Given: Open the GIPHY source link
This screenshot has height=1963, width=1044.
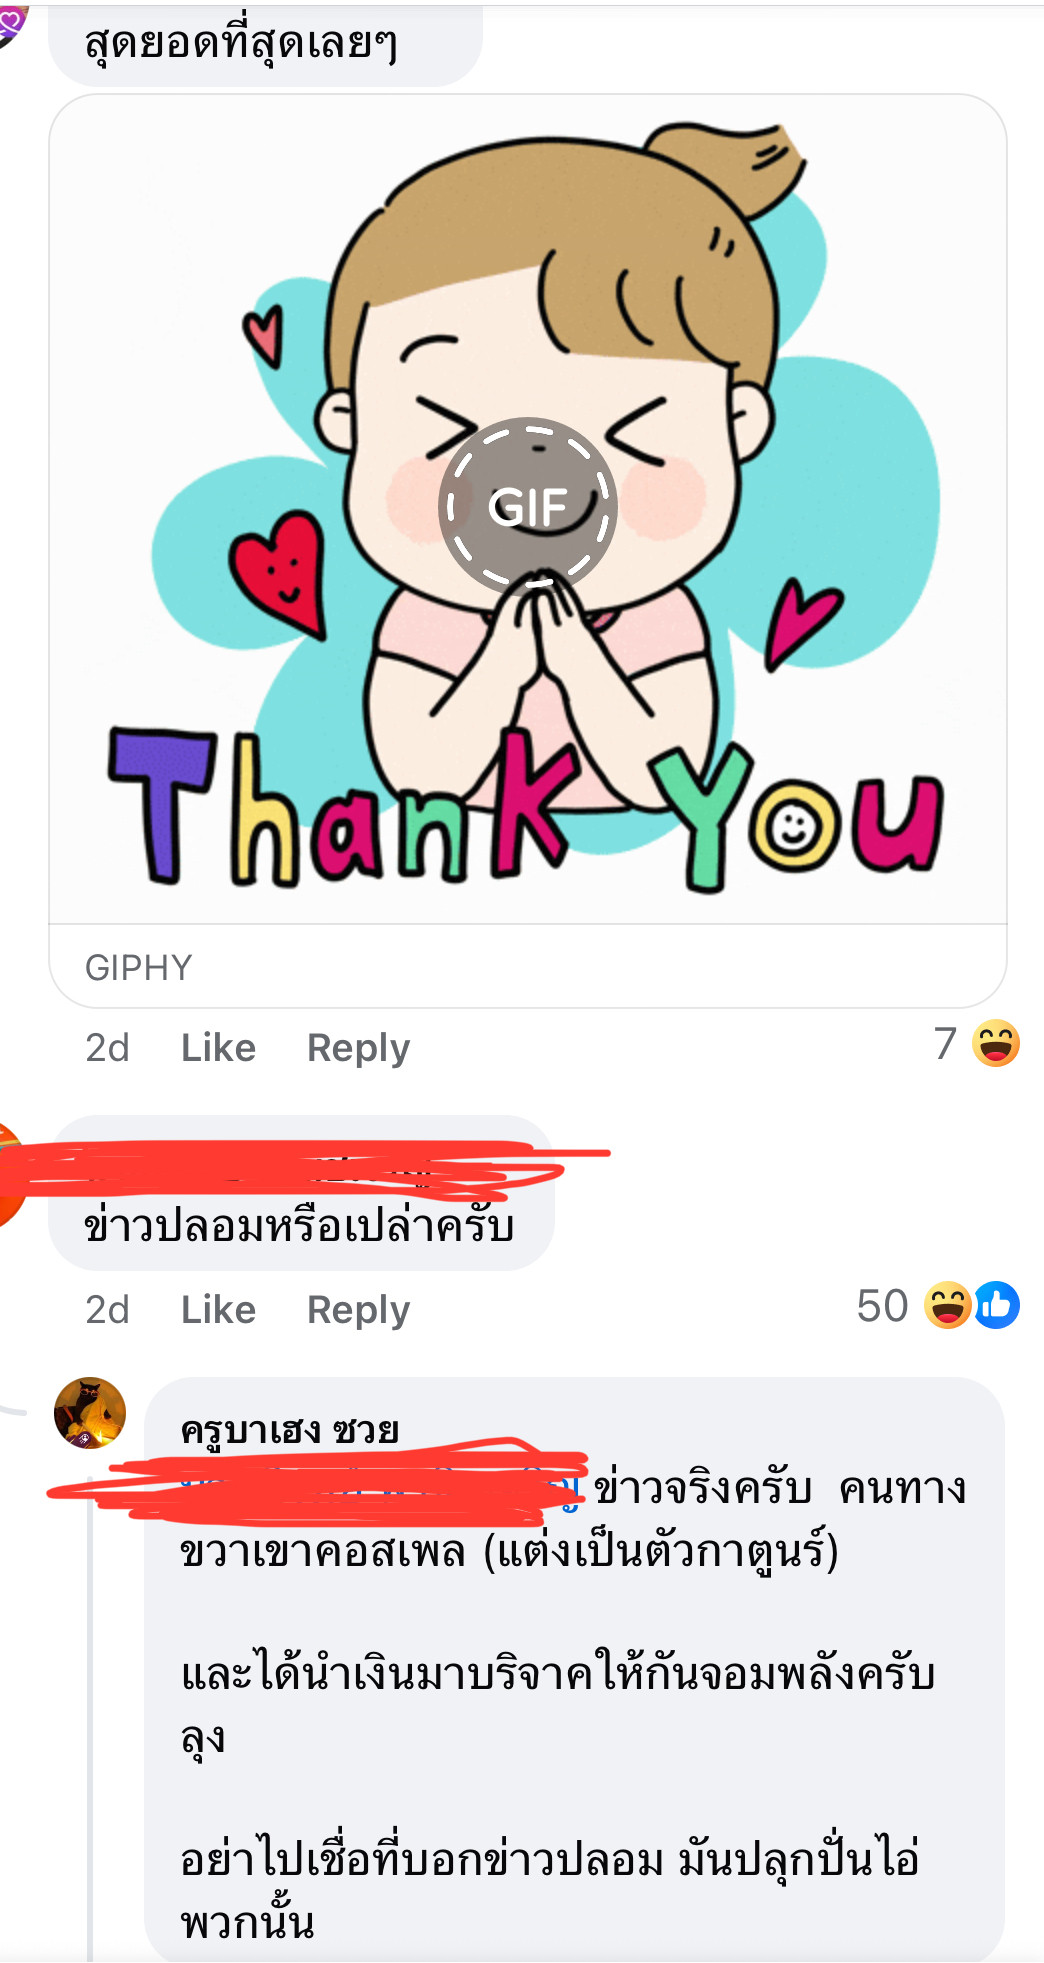Looking at the screenshot, I should pos(139,967).
